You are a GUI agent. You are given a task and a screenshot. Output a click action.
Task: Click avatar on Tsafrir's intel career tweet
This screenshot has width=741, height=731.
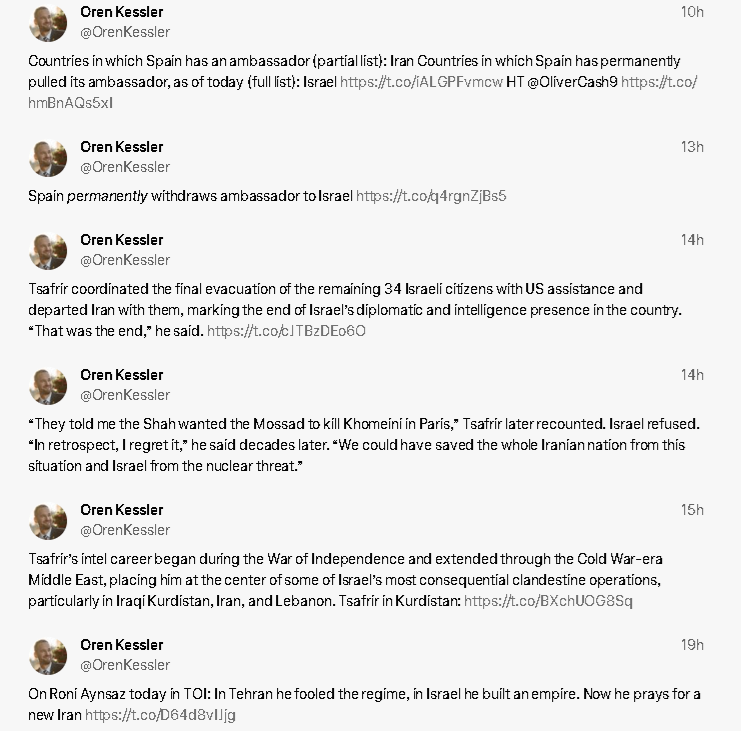point(48,520)
